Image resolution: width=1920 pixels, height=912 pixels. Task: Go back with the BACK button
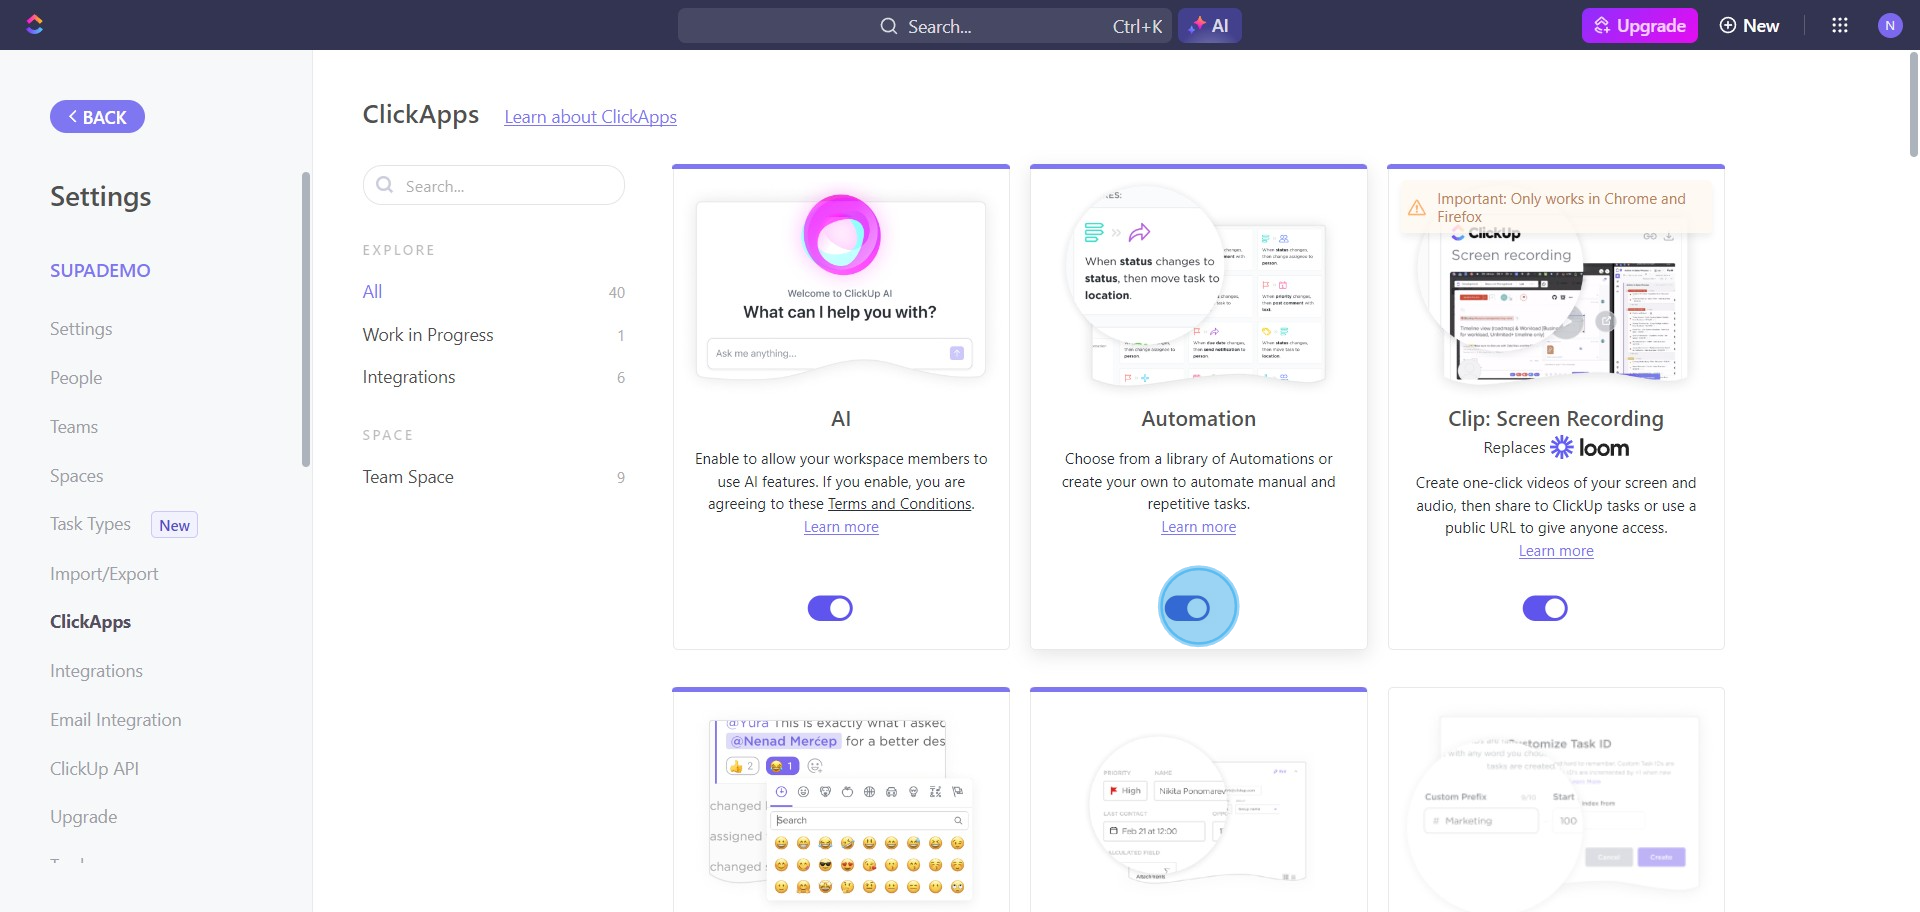coord(97,117)
